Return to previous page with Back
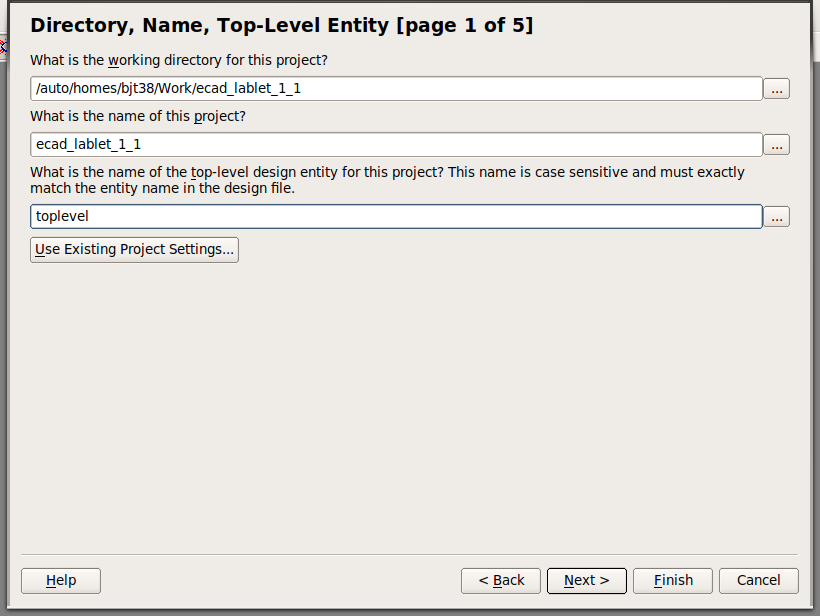This screenshot has width=820, height=616. [501, 580]
